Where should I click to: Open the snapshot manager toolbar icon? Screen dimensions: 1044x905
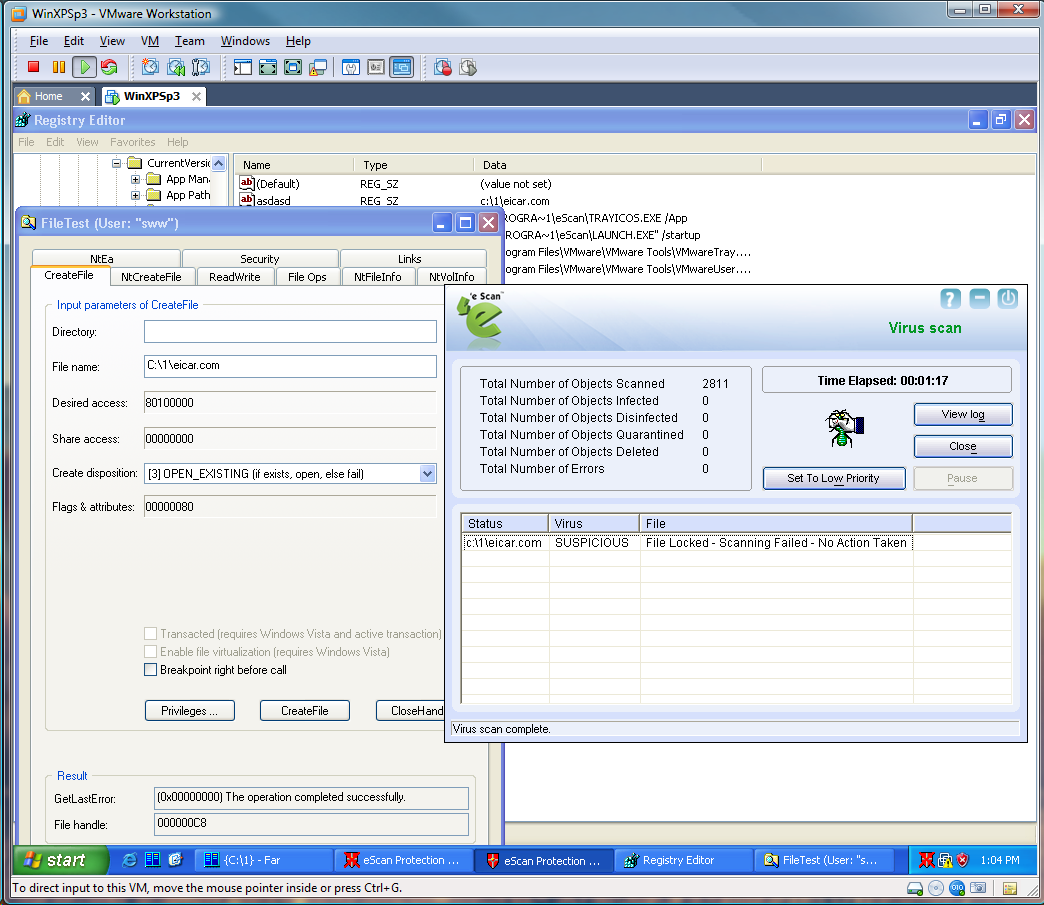[201, 67]
